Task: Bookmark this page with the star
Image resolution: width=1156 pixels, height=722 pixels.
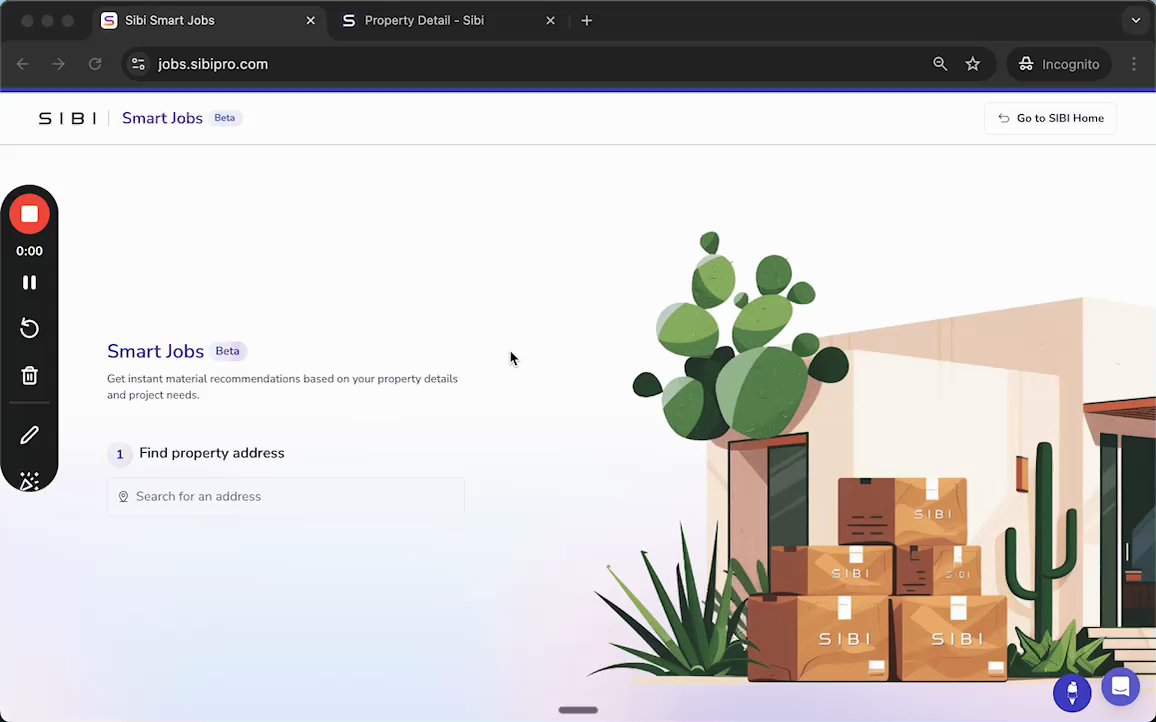Action: tap(973, 64)
